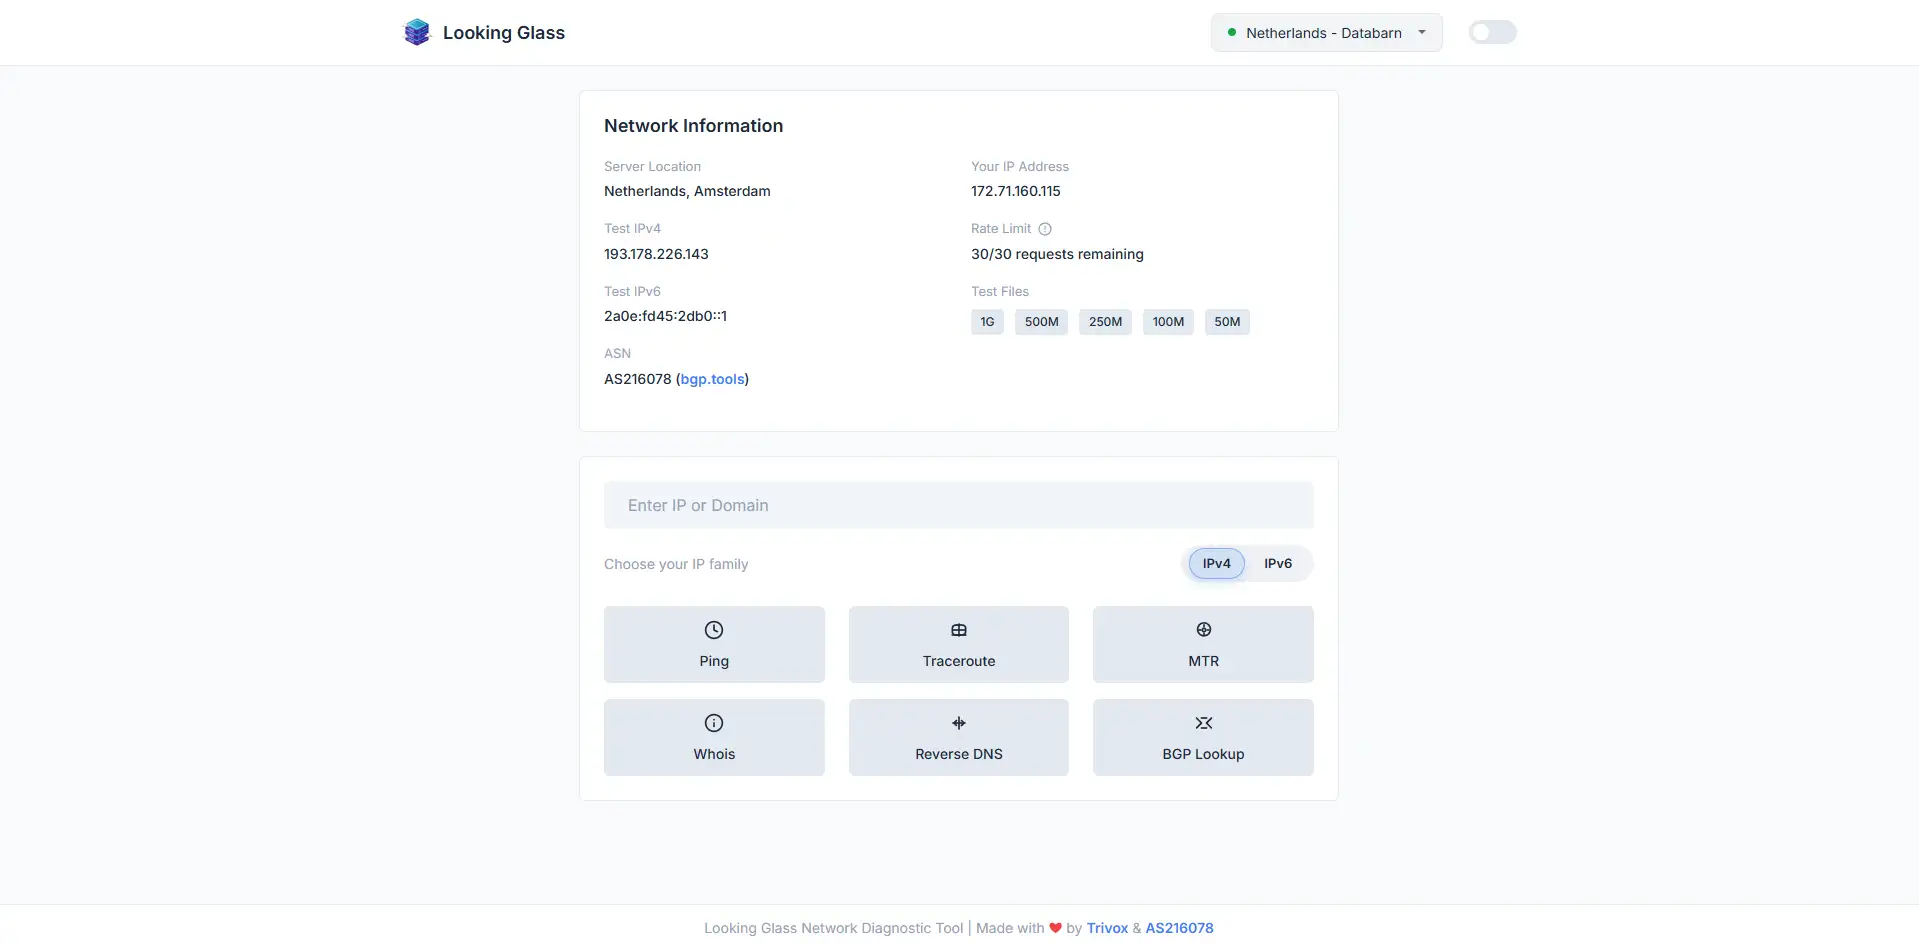The height and width of the screenshot is (944, 1919).
Task: Click the Network Information heading
Action: click(x=693, y=126)
